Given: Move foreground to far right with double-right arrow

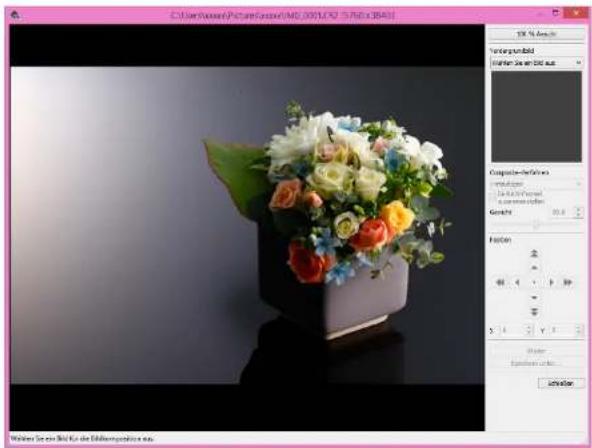Looking at the screenshot, I should click(x=567, y=282).
